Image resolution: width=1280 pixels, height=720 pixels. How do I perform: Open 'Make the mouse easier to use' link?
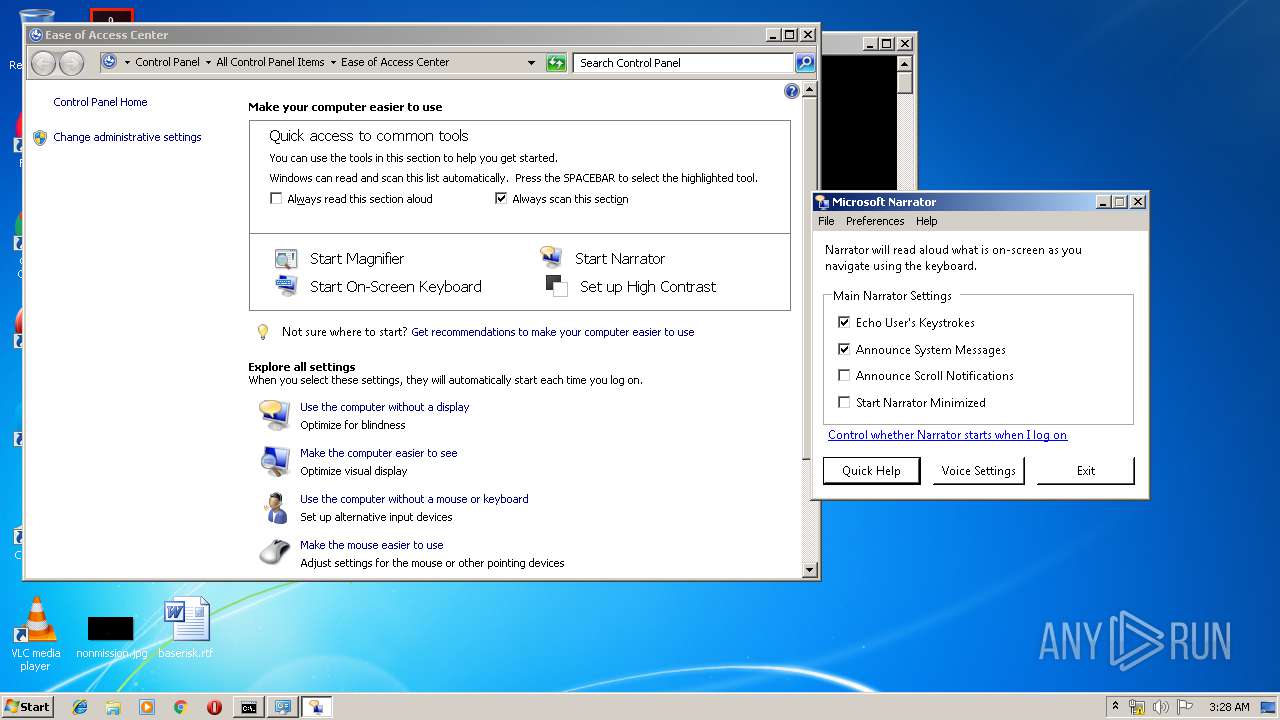click(x=371, y=545)
